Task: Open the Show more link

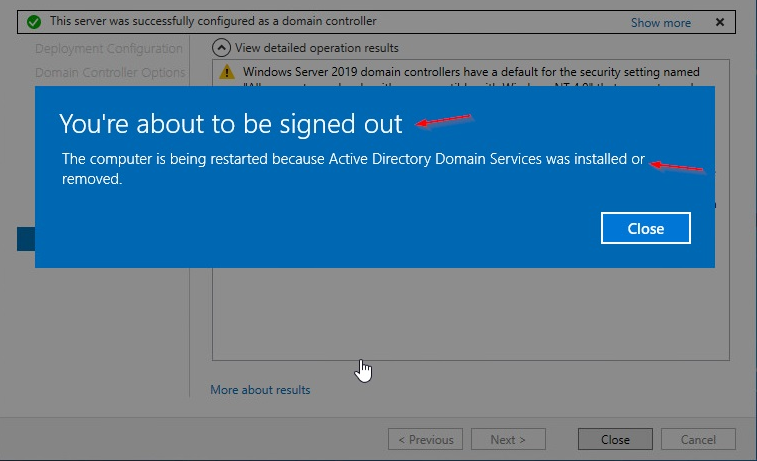Action: tap(660, 23)
